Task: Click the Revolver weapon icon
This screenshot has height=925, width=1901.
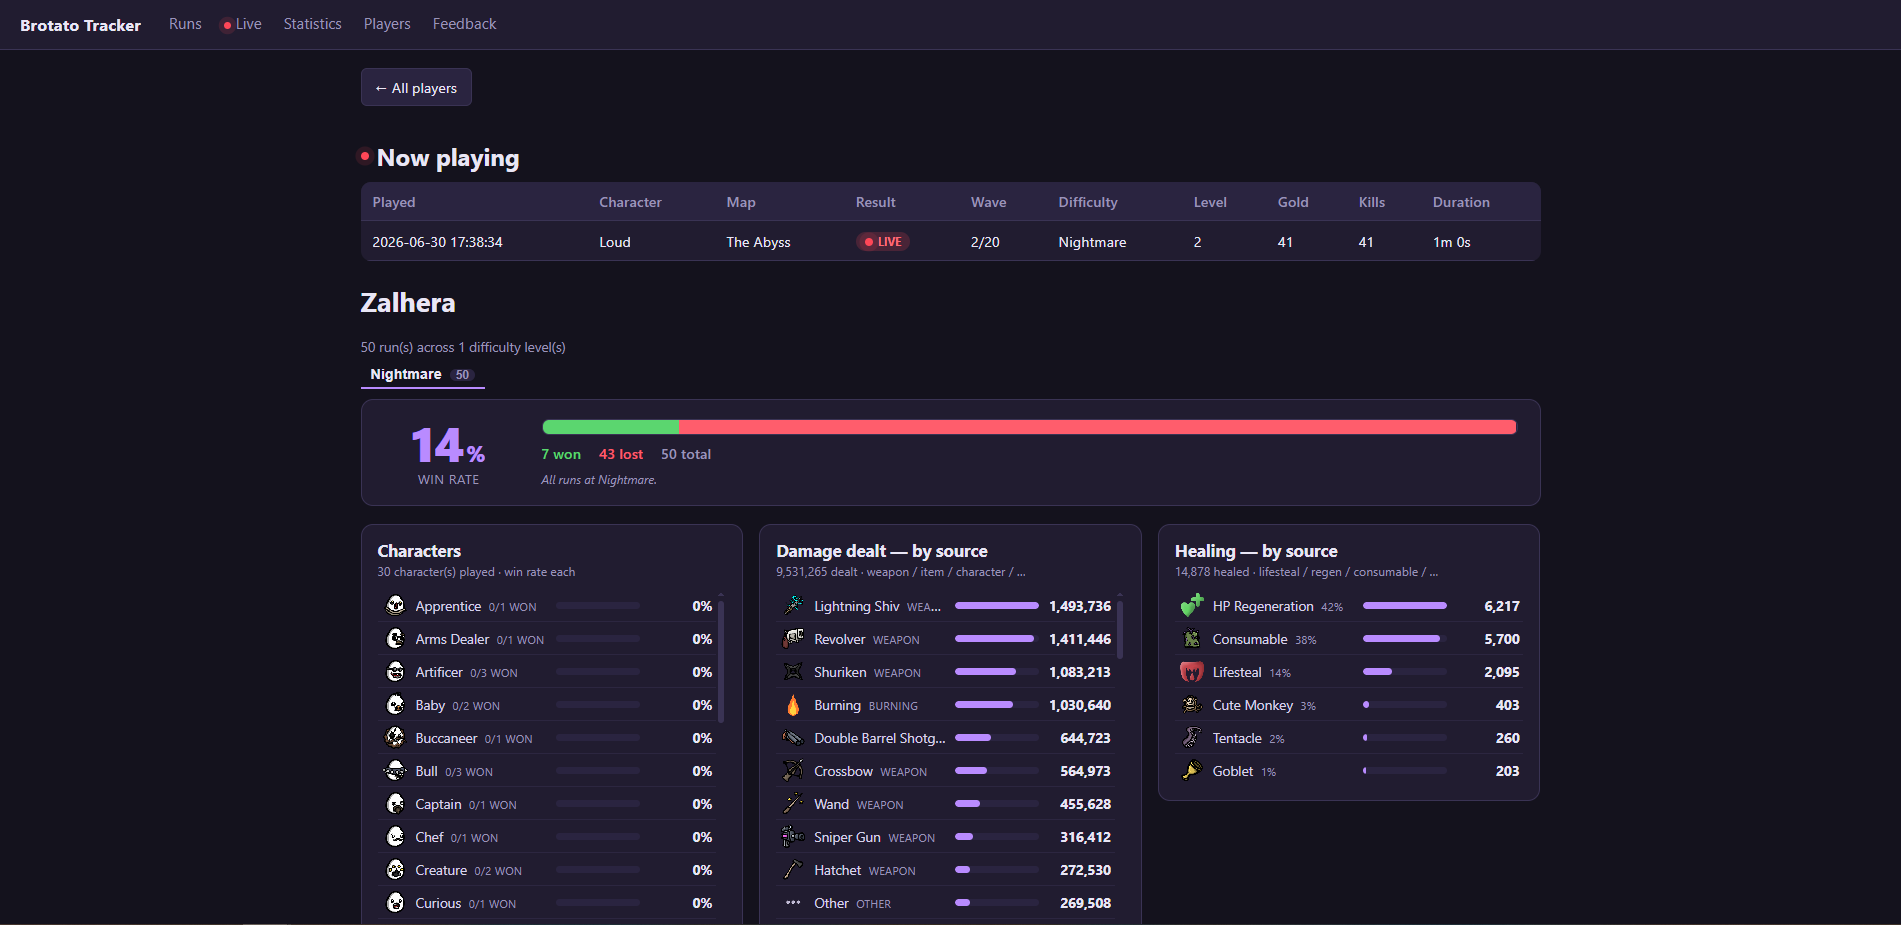Action: point(794,638)
